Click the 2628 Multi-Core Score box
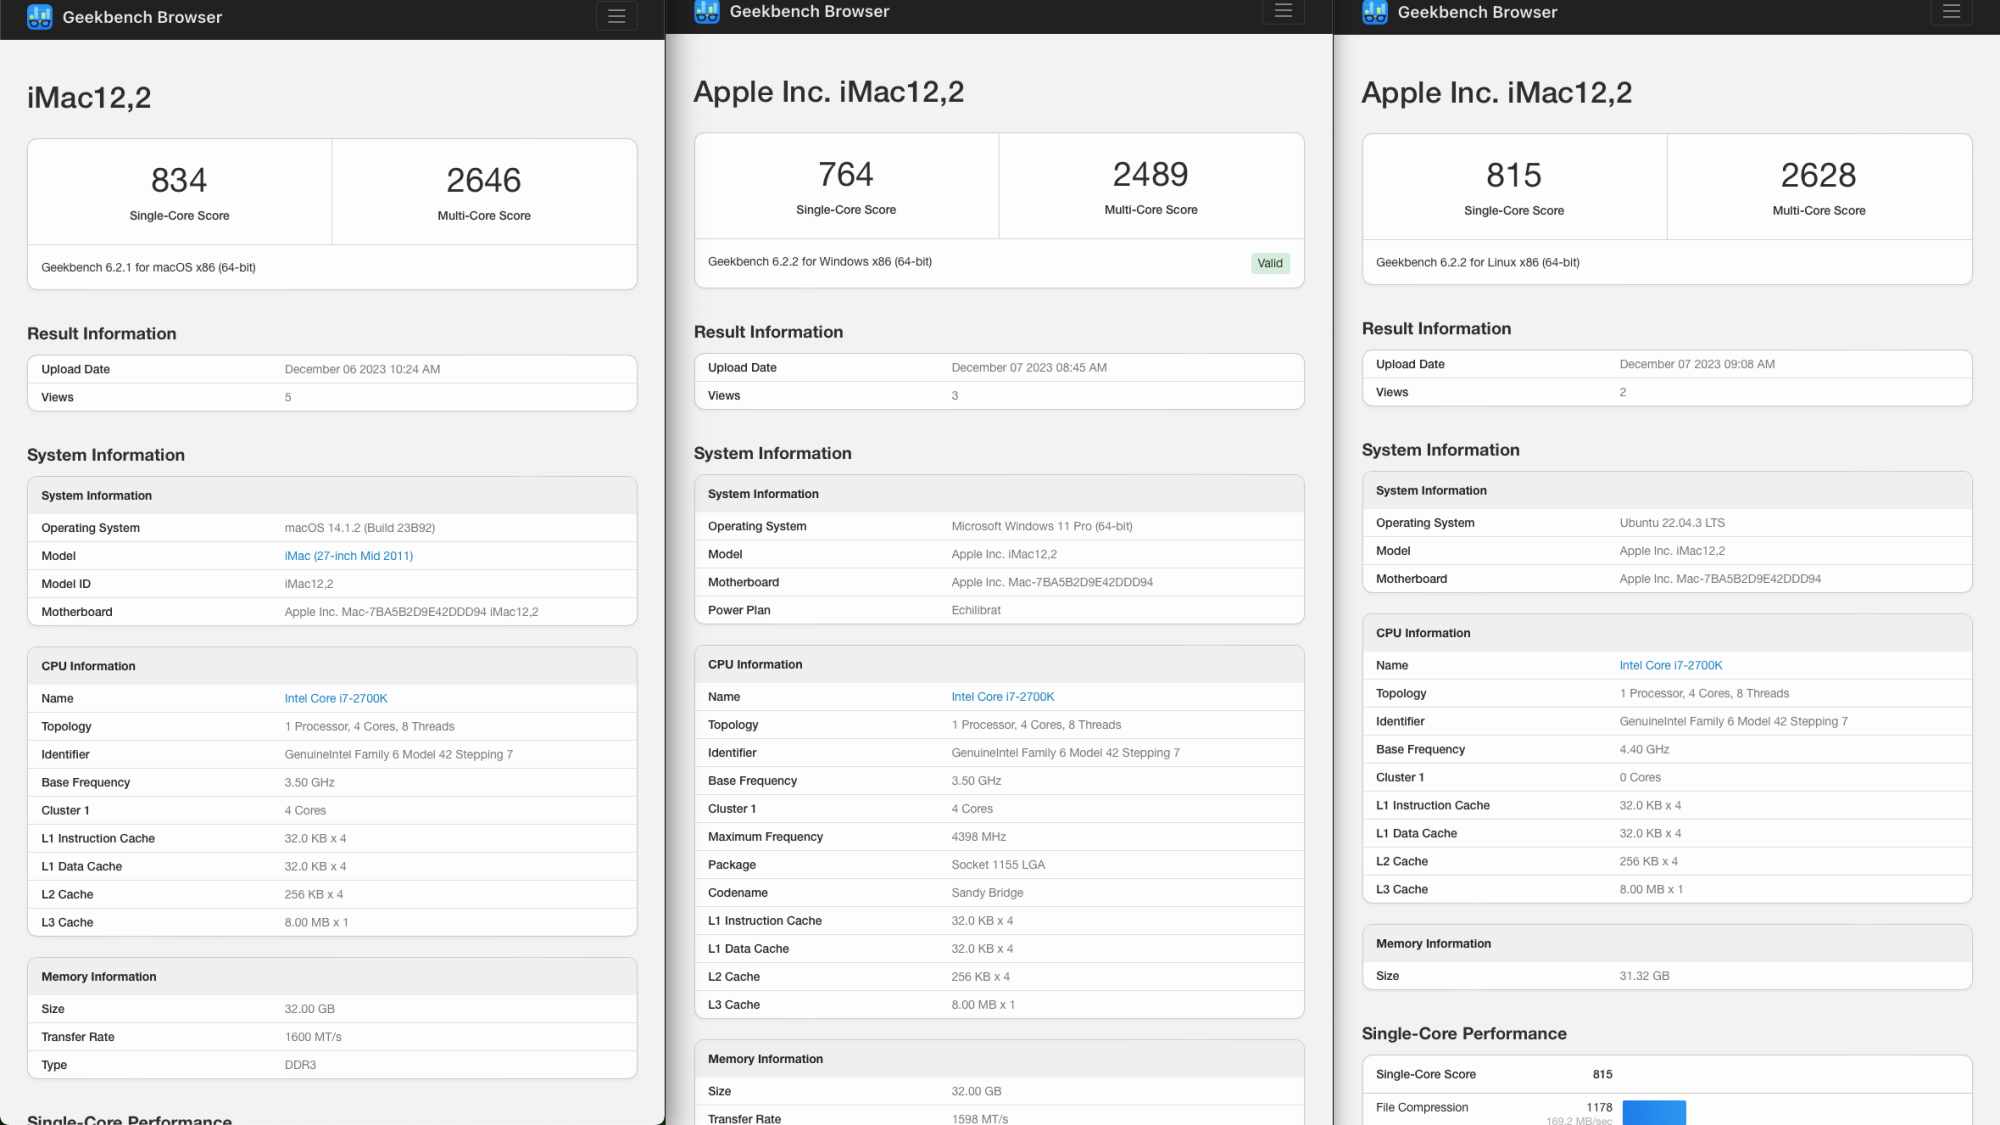This screenshot has width=2000, height=1125. tap(1818, 187)
